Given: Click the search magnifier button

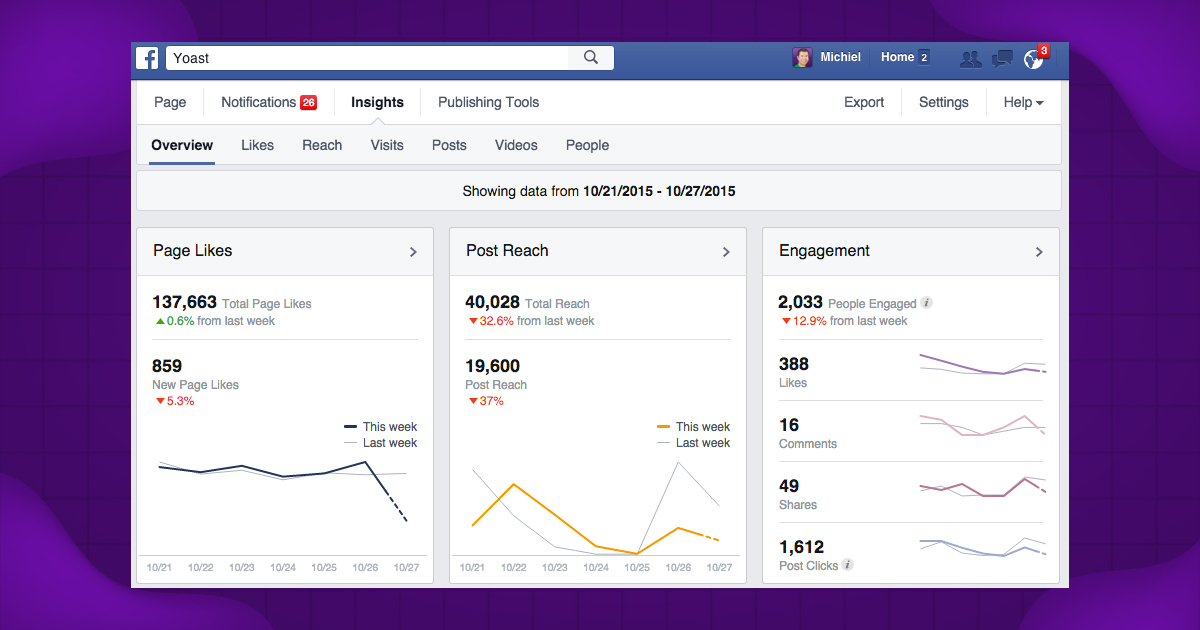Looking at the screenshot, I should click(591, 58).
